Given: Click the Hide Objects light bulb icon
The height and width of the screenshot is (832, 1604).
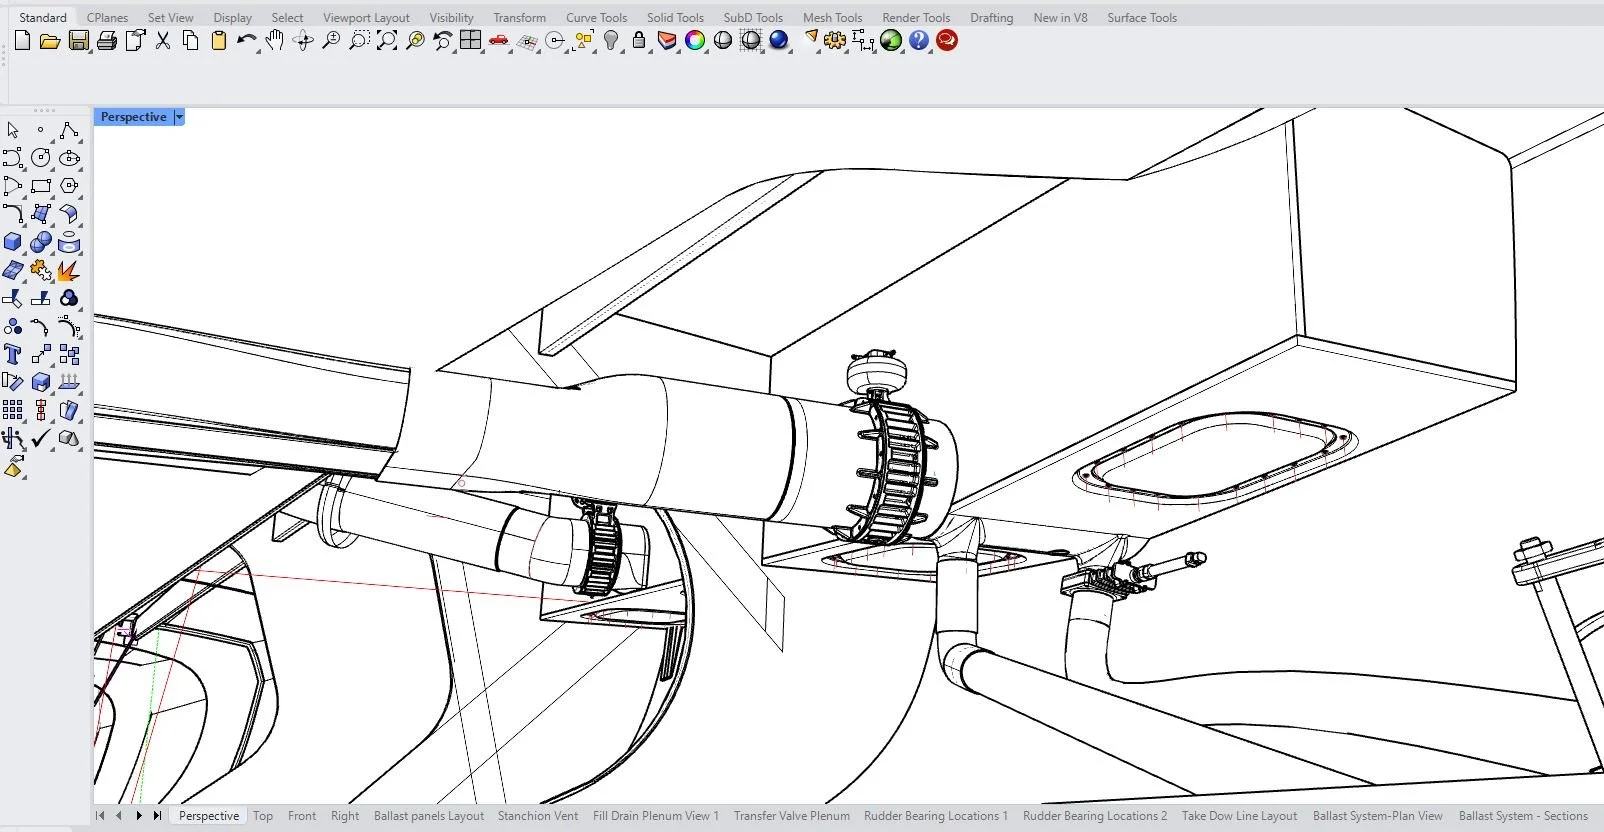Looking at the screenshot, I should [611, 41].
